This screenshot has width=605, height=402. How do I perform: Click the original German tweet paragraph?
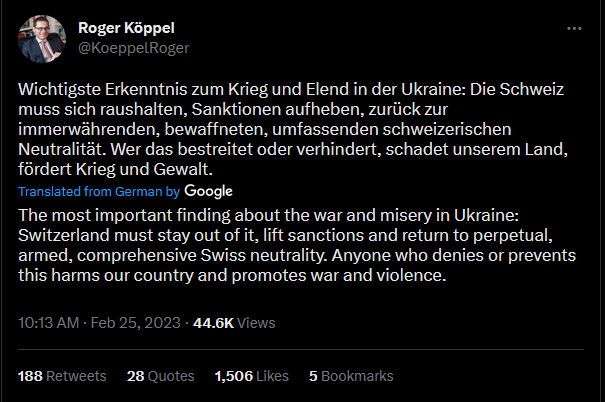(293, 129)
